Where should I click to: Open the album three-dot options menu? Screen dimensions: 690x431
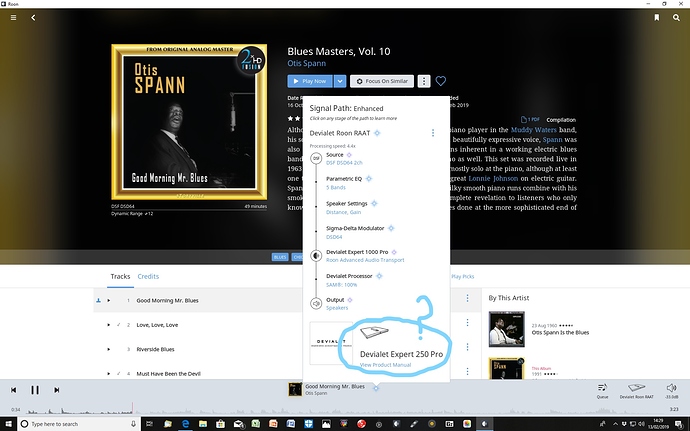point(424,81)
